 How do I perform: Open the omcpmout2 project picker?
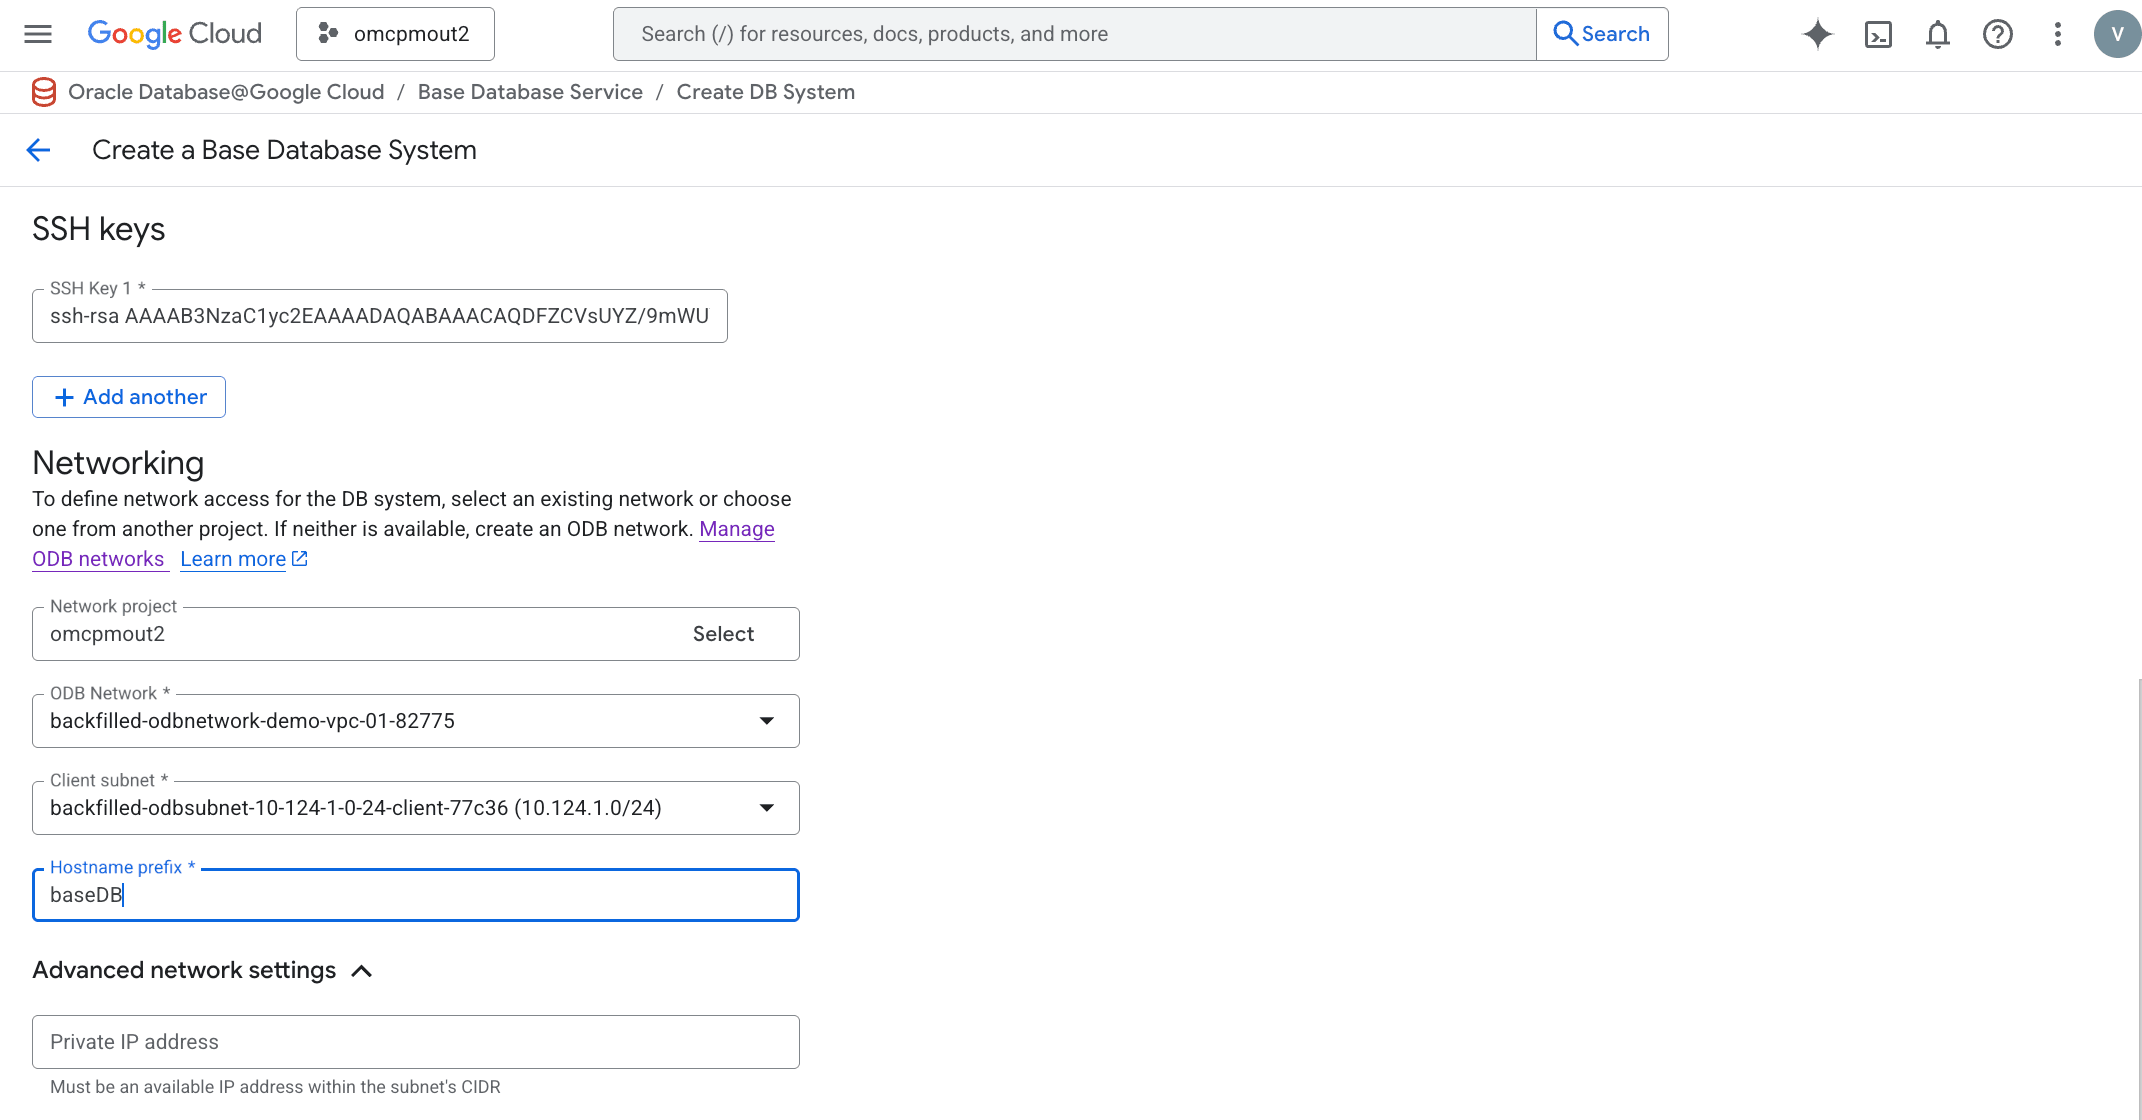pyautogui.click(x=395, y=33)
